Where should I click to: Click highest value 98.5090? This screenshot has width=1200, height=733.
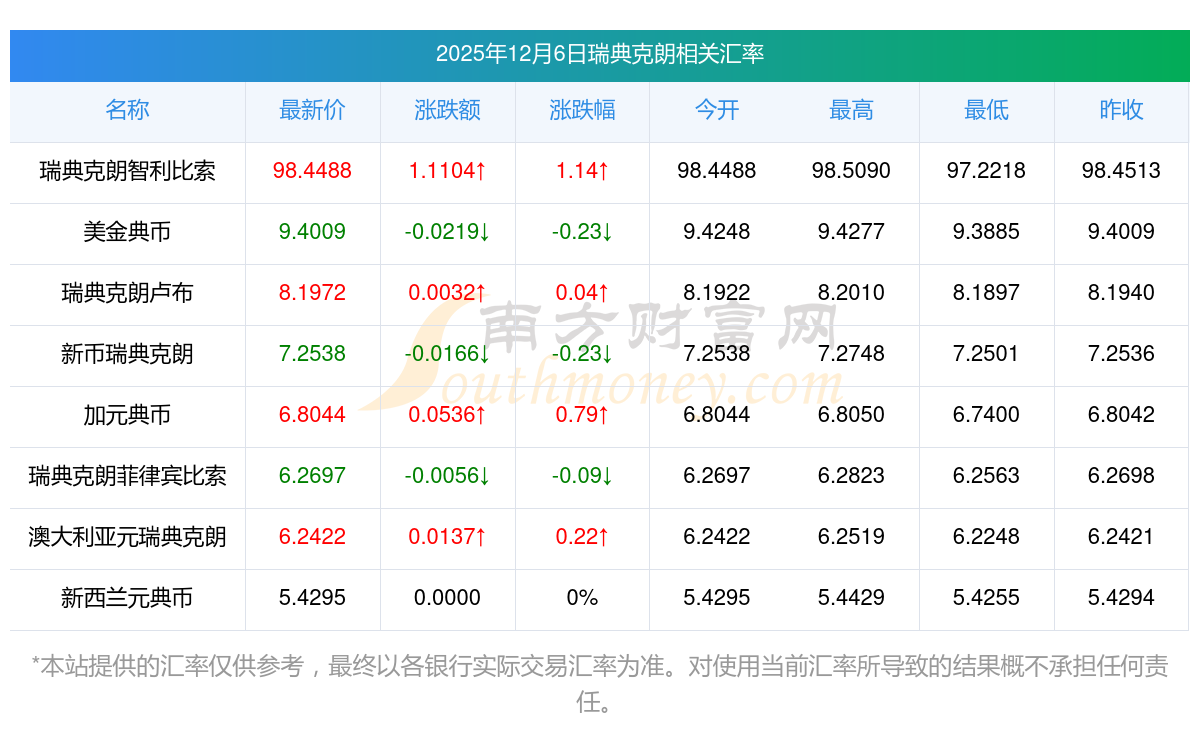[851, 171]
